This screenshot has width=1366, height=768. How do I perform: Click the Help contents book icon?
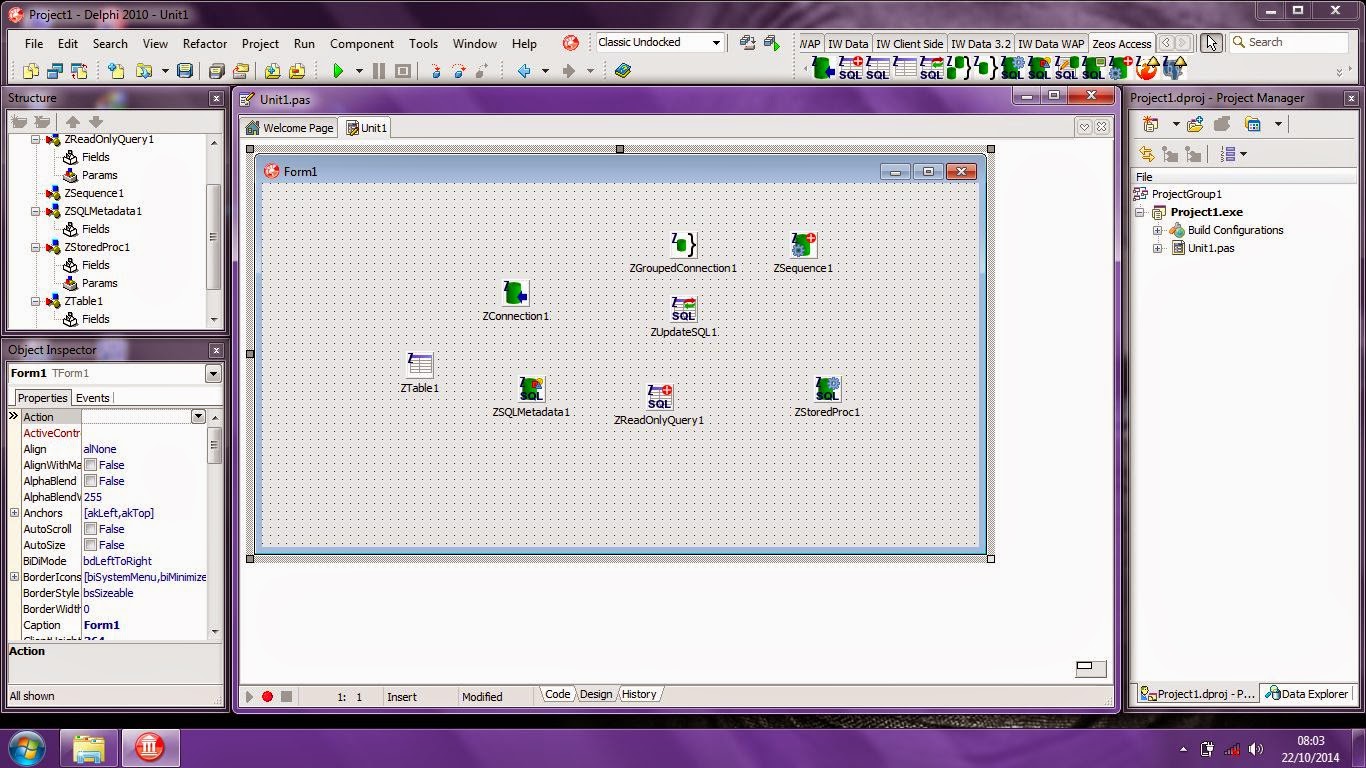[623, 71]
